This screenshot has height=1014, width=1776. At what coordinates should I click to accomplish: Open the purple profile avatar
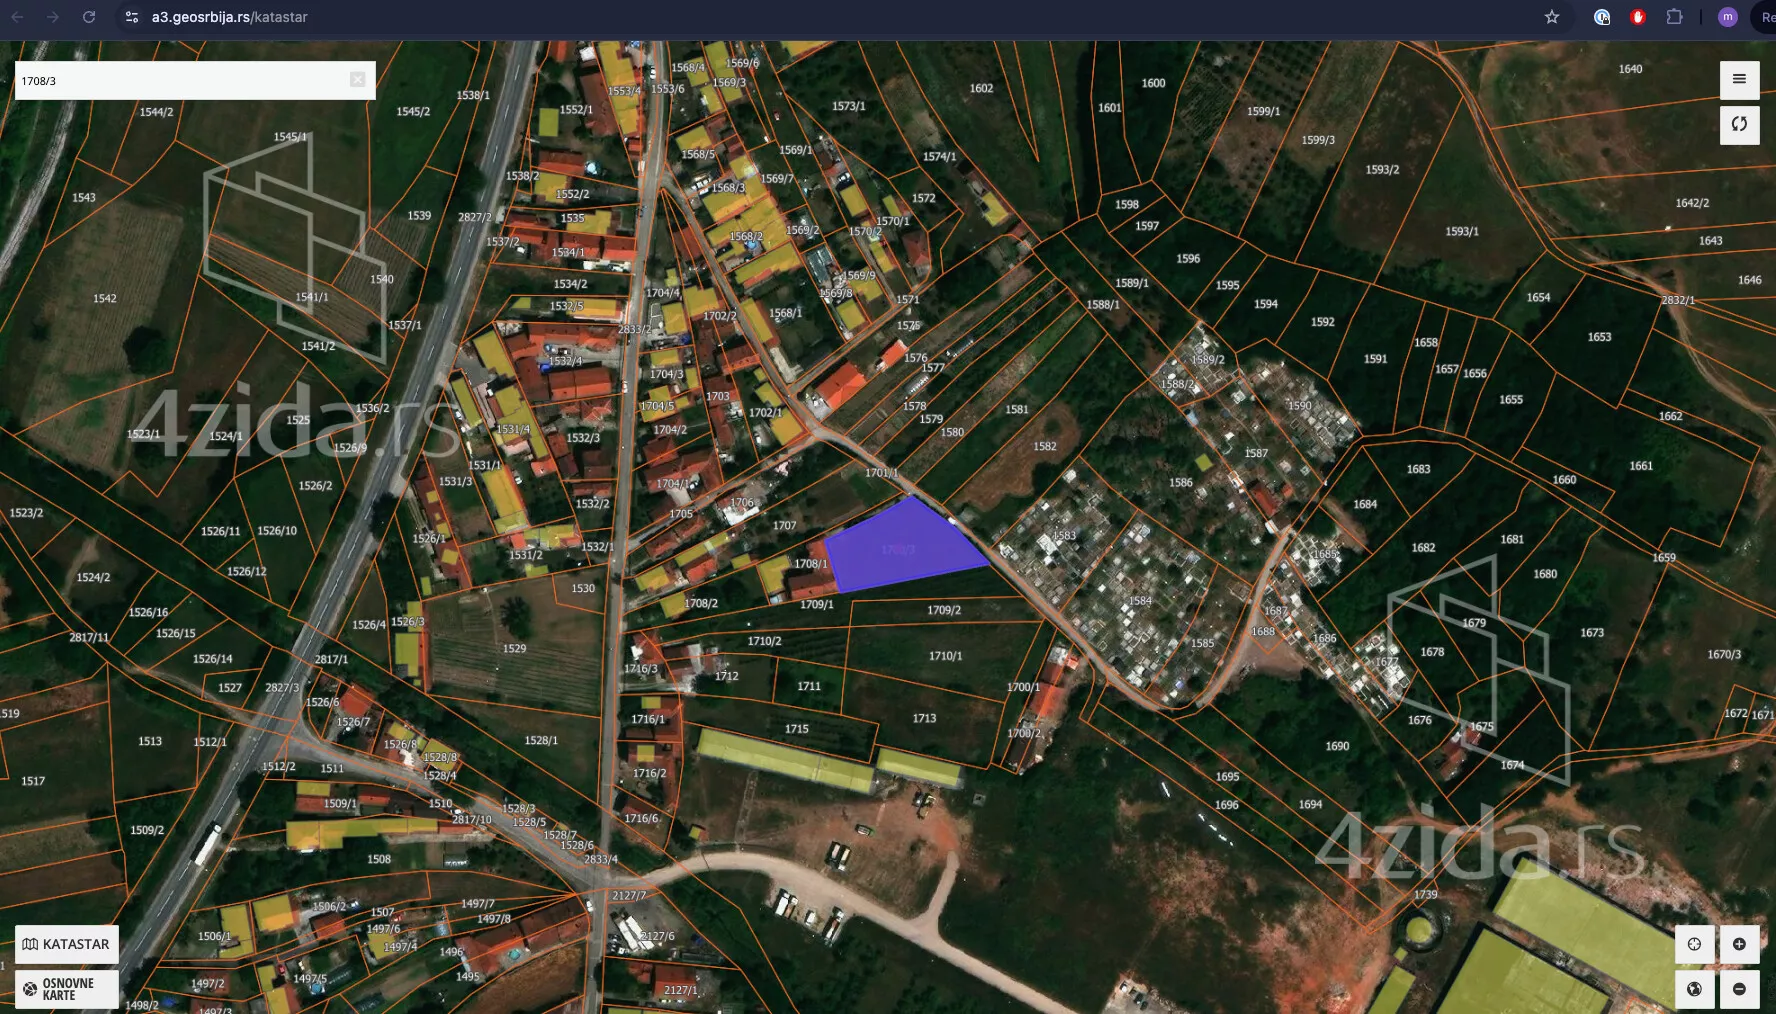1727,17
